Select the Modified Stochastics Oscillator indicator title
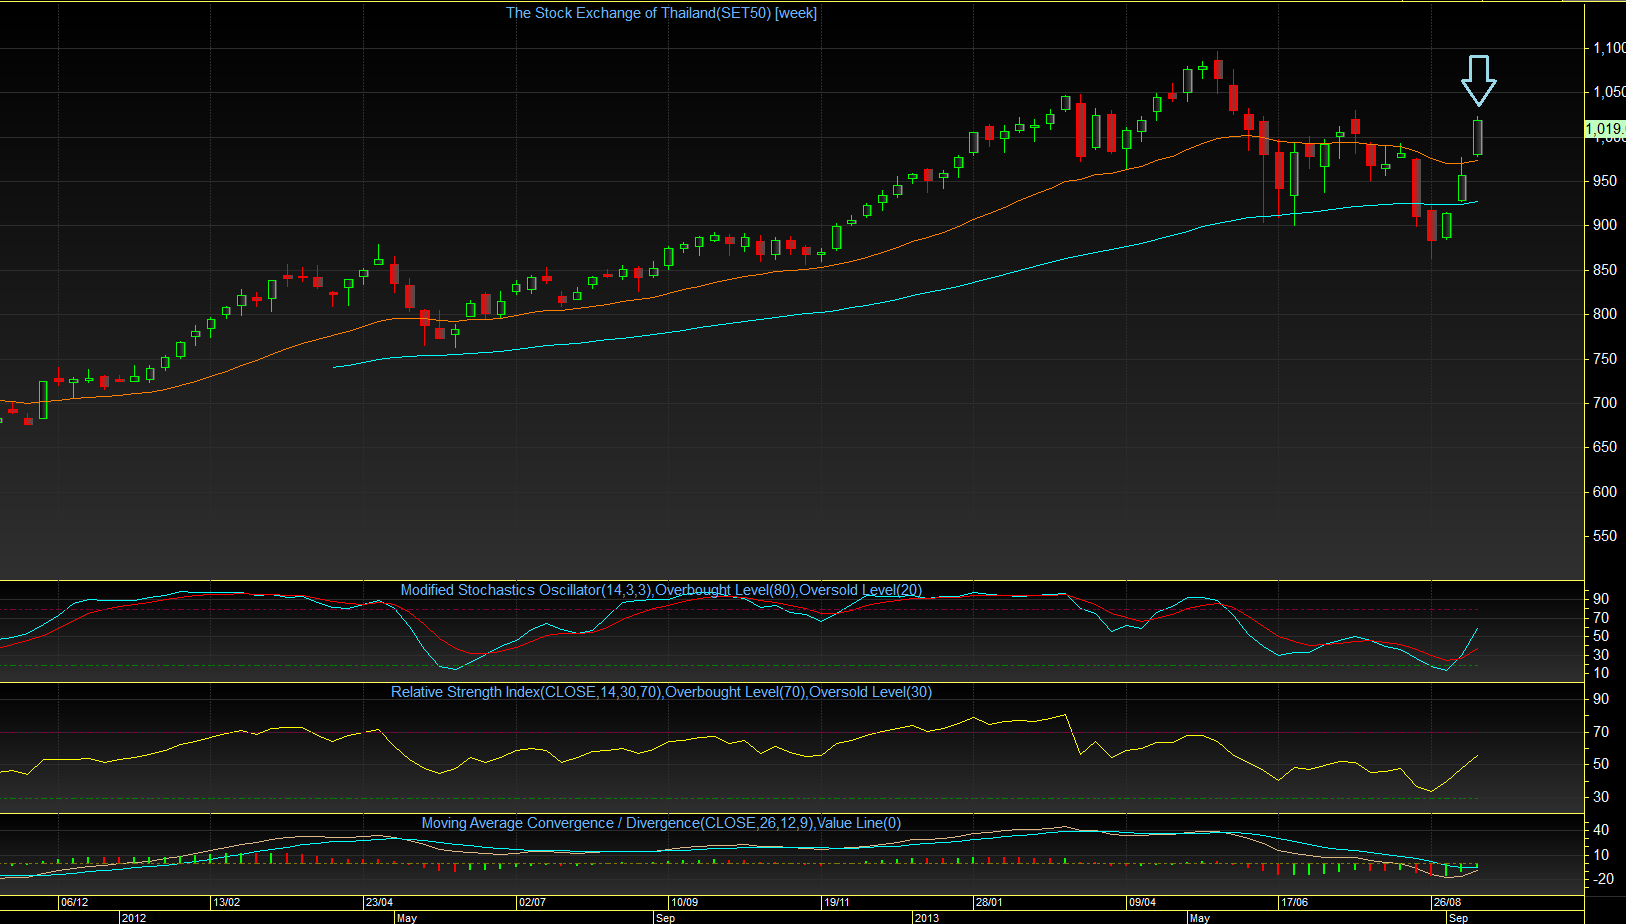1626x924 pixels. pyautogui.click(x=661, y=590)
